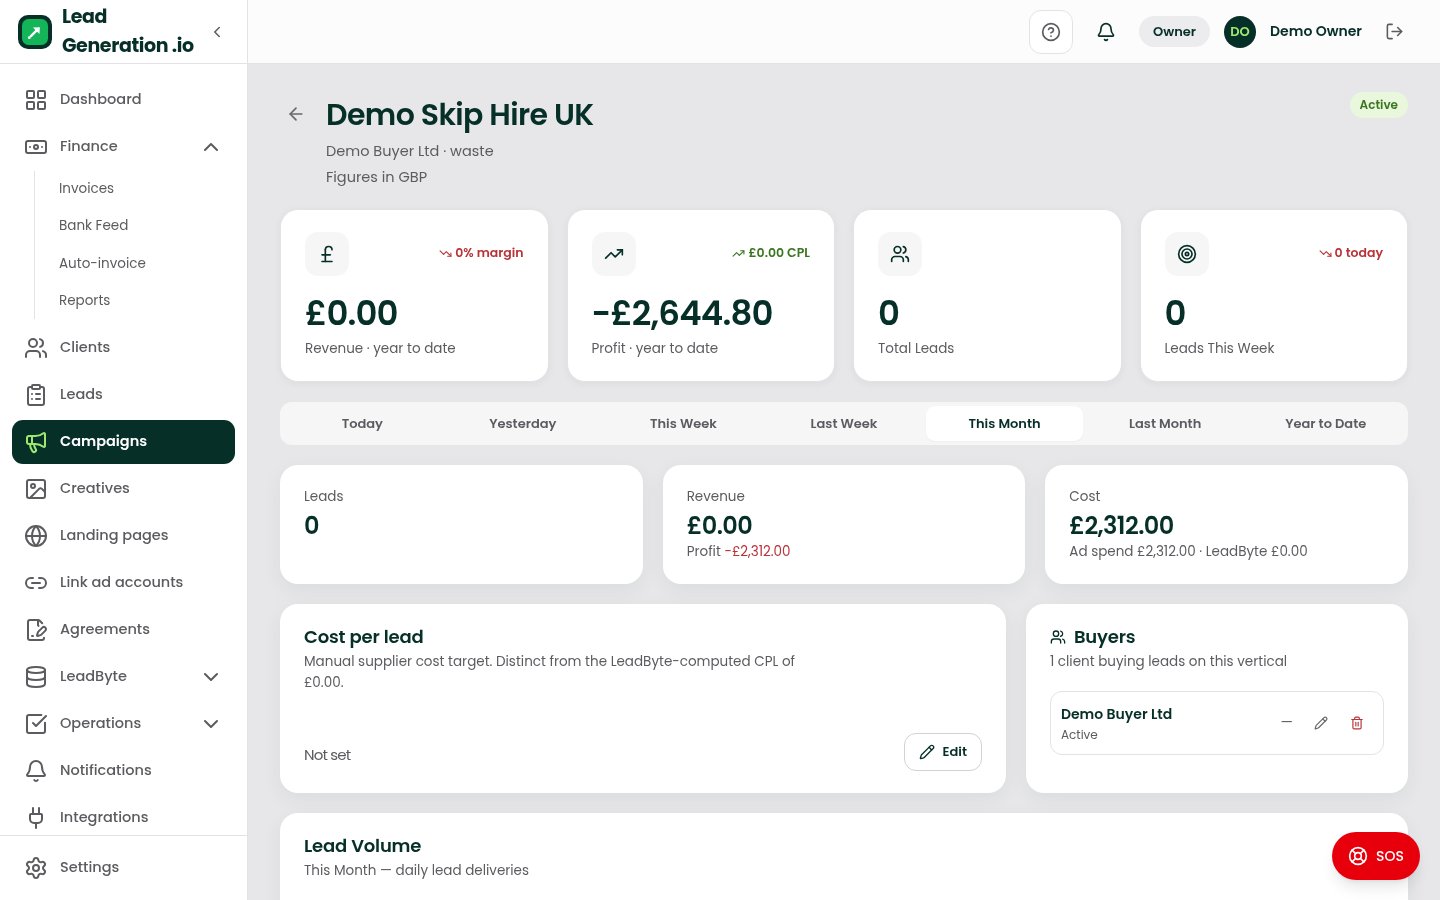Open the help question mark icon

1051,32
